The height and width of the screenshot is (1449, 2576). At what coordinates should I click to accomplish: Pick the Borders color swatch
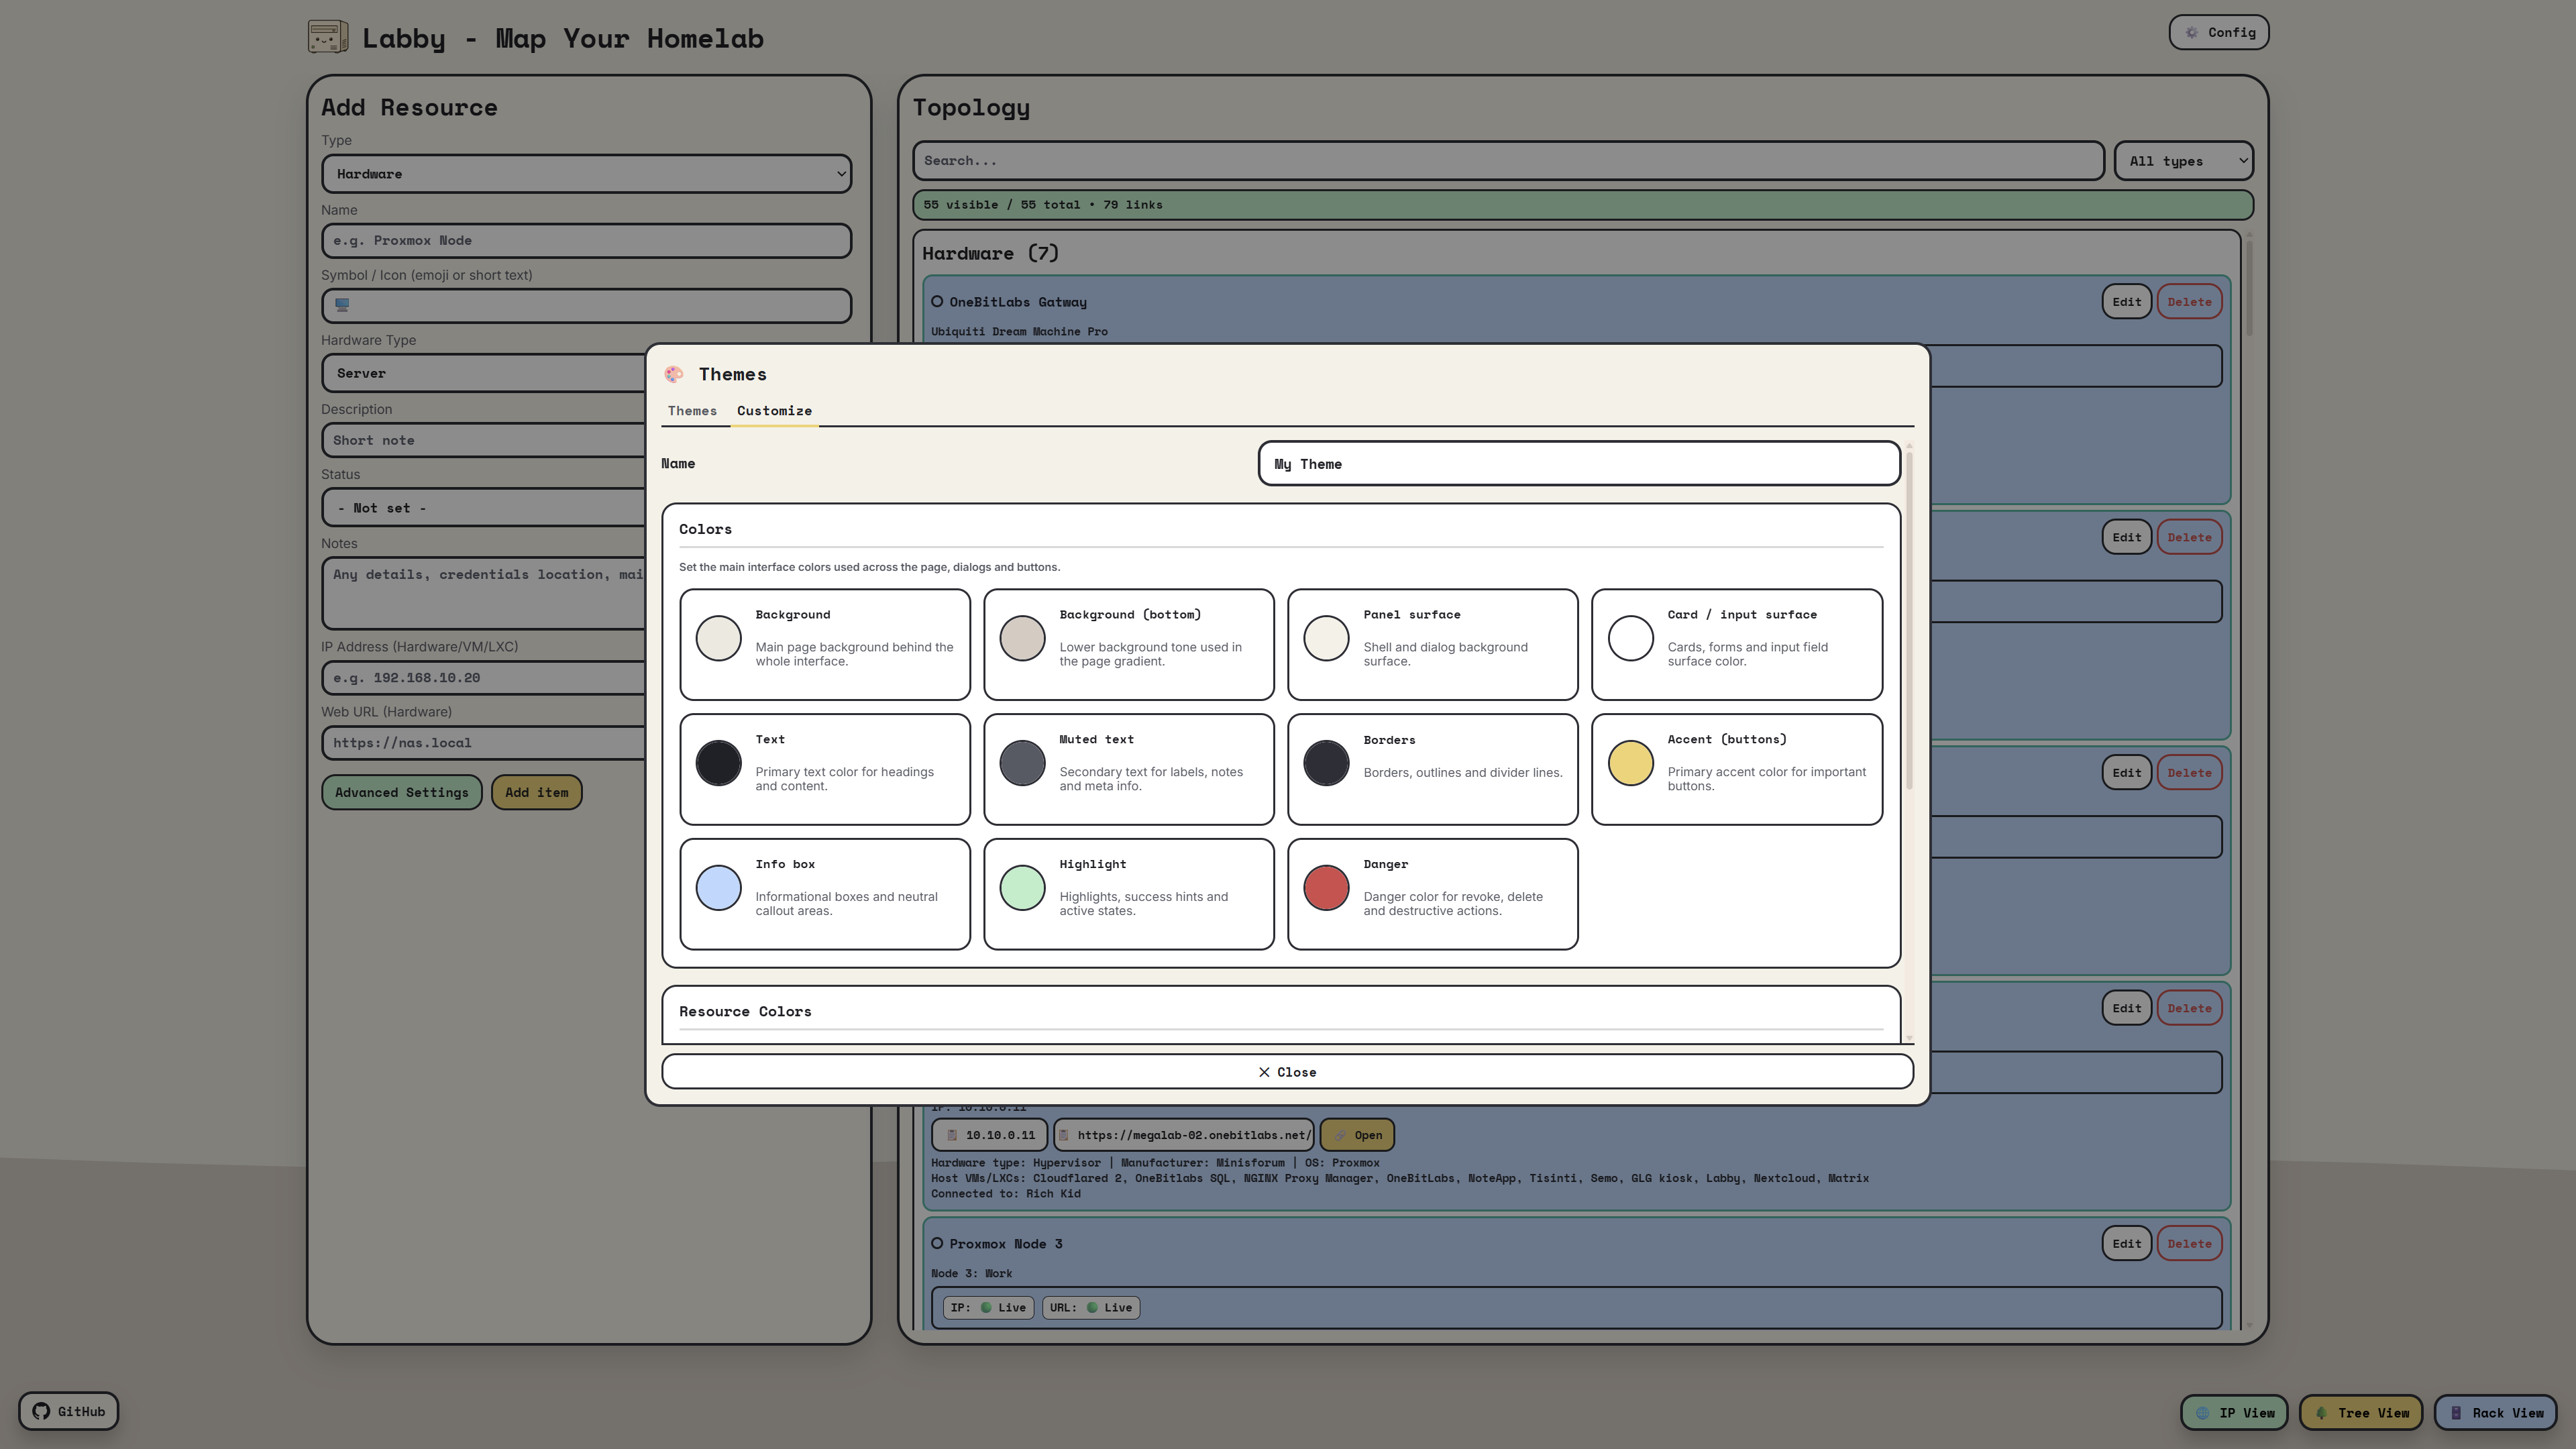pyautogui.click(x=1326, y=763)
